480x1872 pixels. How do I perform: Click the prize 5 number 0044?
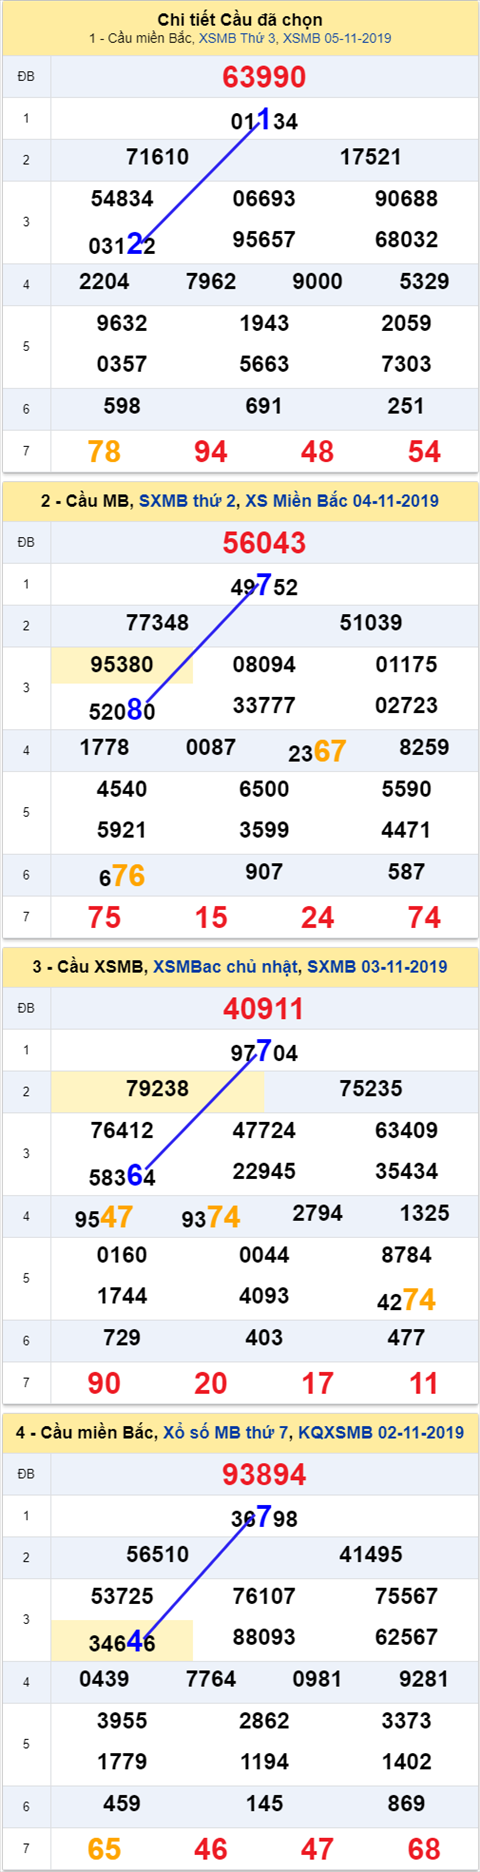click(264, 1256)
